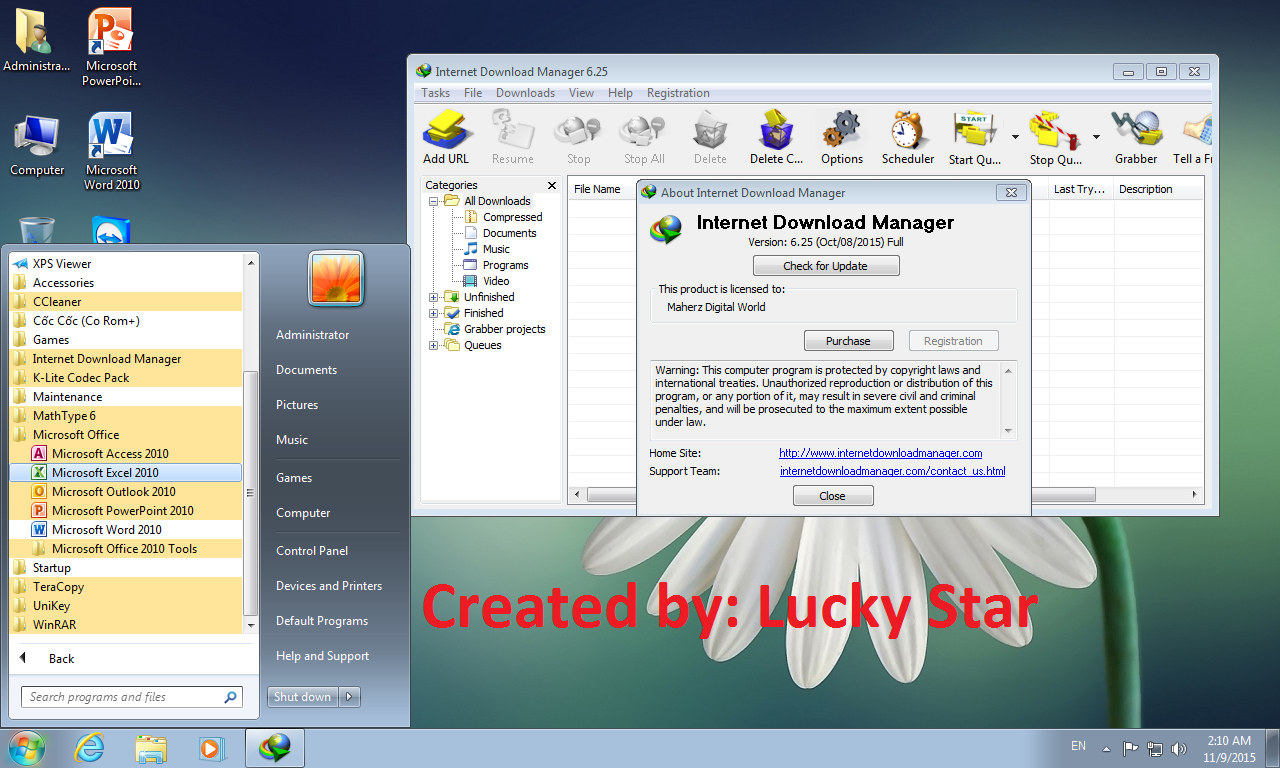Screen dimensions: 1280x768
Task: Click the File Name column header
Action: coord(603,189)
